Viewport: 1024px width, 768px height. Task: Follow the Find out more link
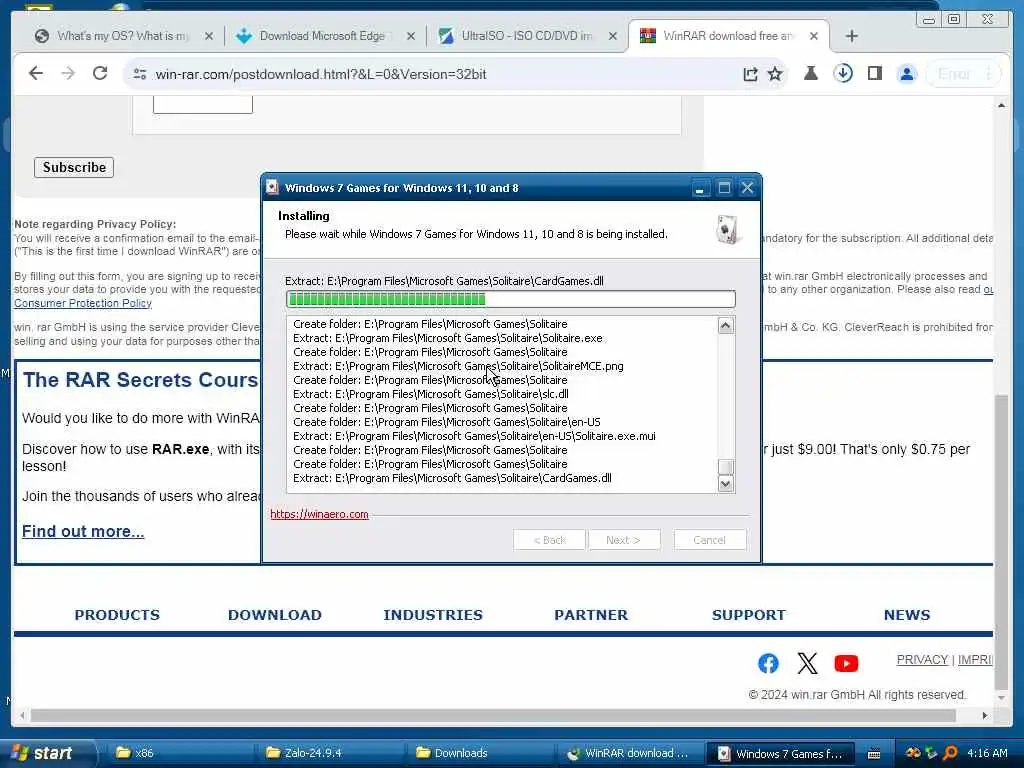pyautogui.click(x=83, y=531)
